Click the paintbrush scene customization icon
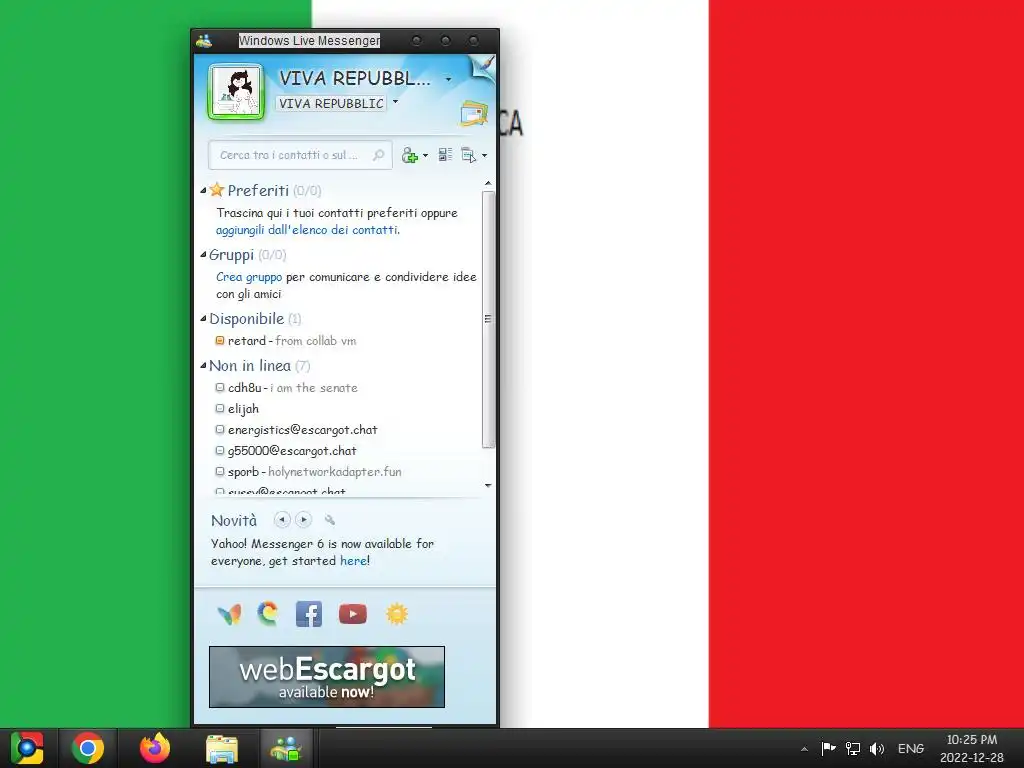The width and height of the screenshot is (1024, 768). 484,66
